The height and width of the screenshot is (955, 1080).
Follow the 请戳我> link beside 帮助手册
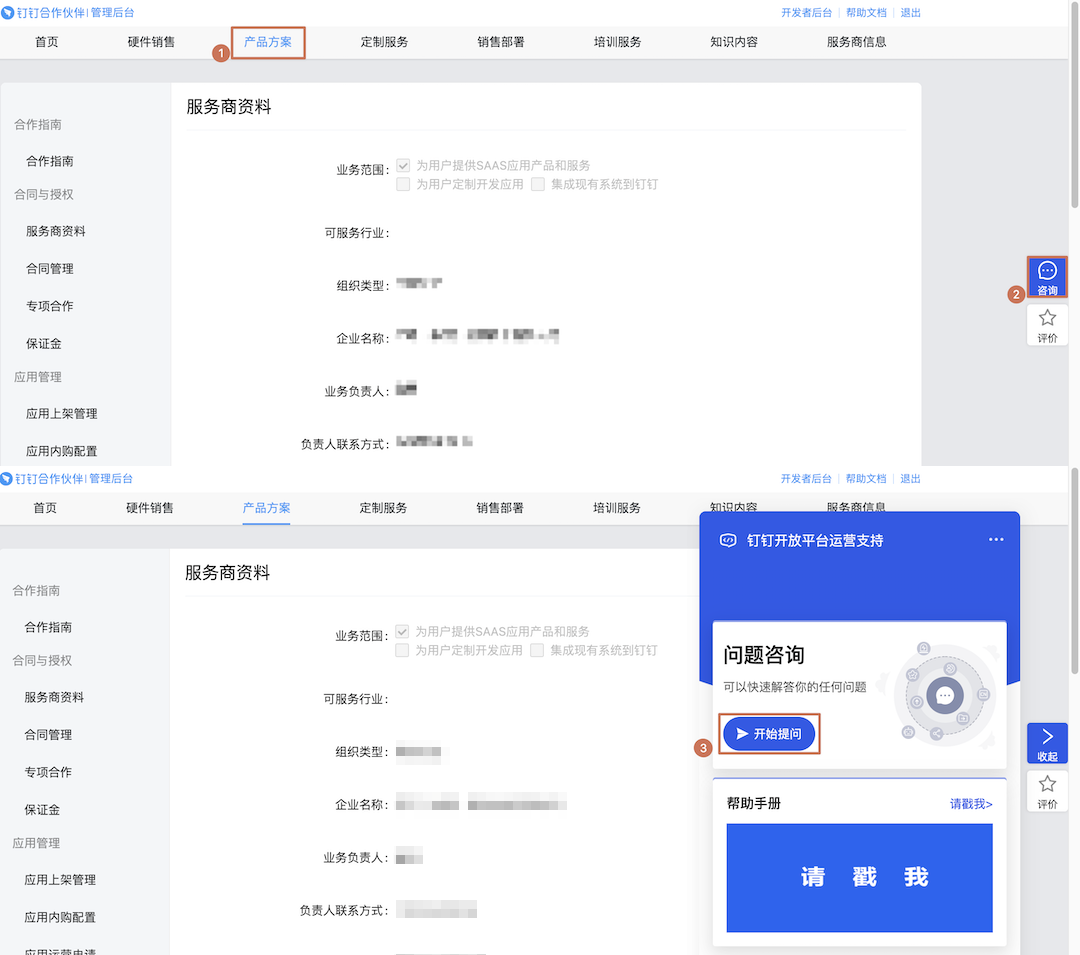(x=970, y=804)
